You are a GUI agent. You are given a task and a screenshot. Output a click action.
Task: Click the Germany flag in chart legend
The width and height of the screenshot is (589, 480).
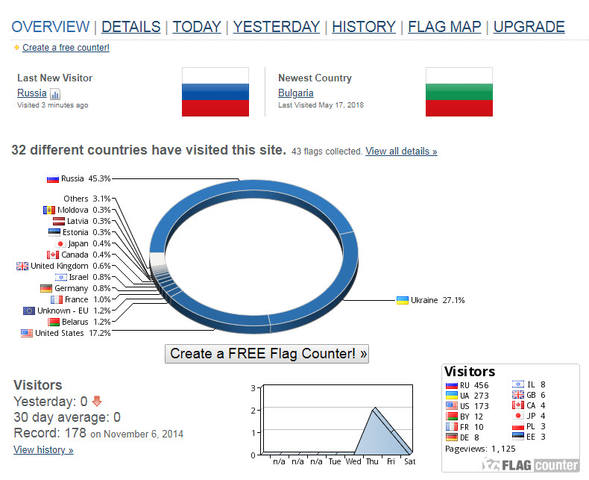tap(46, 288)
